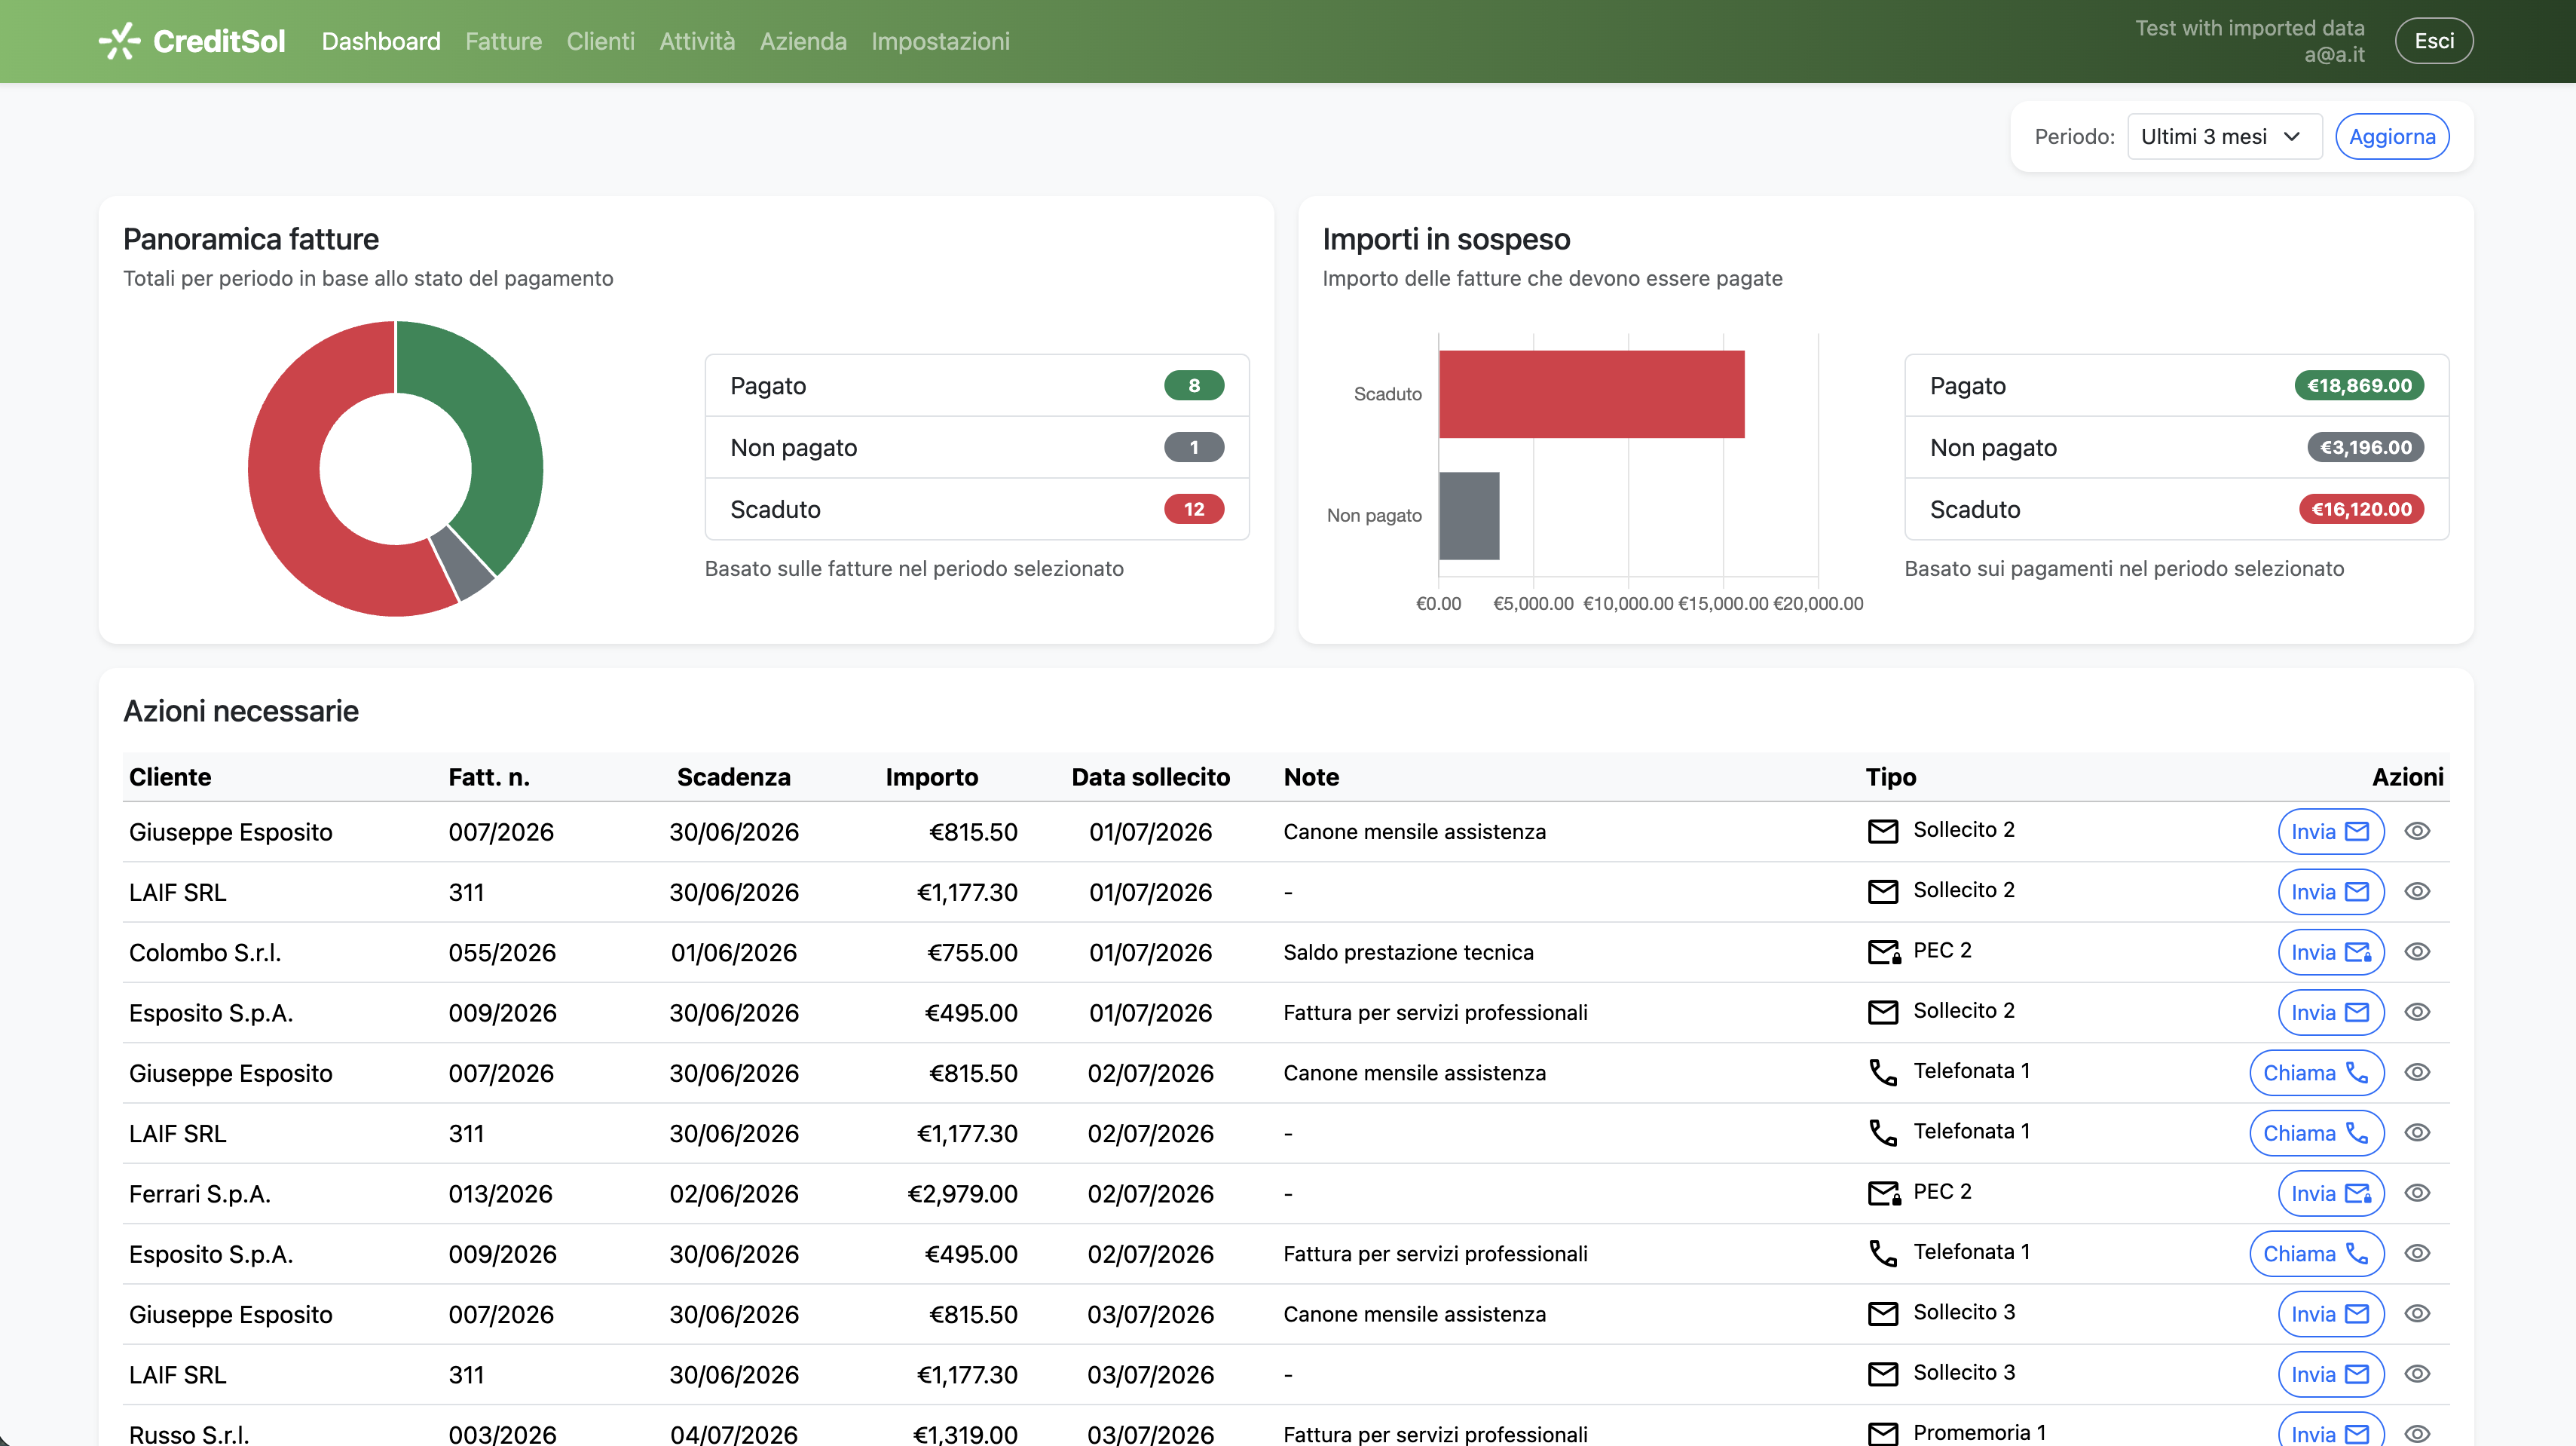Click the Pagato amount badge €18,869.00
The width and height of the screenshot is (2576, 1446).
2359,385
